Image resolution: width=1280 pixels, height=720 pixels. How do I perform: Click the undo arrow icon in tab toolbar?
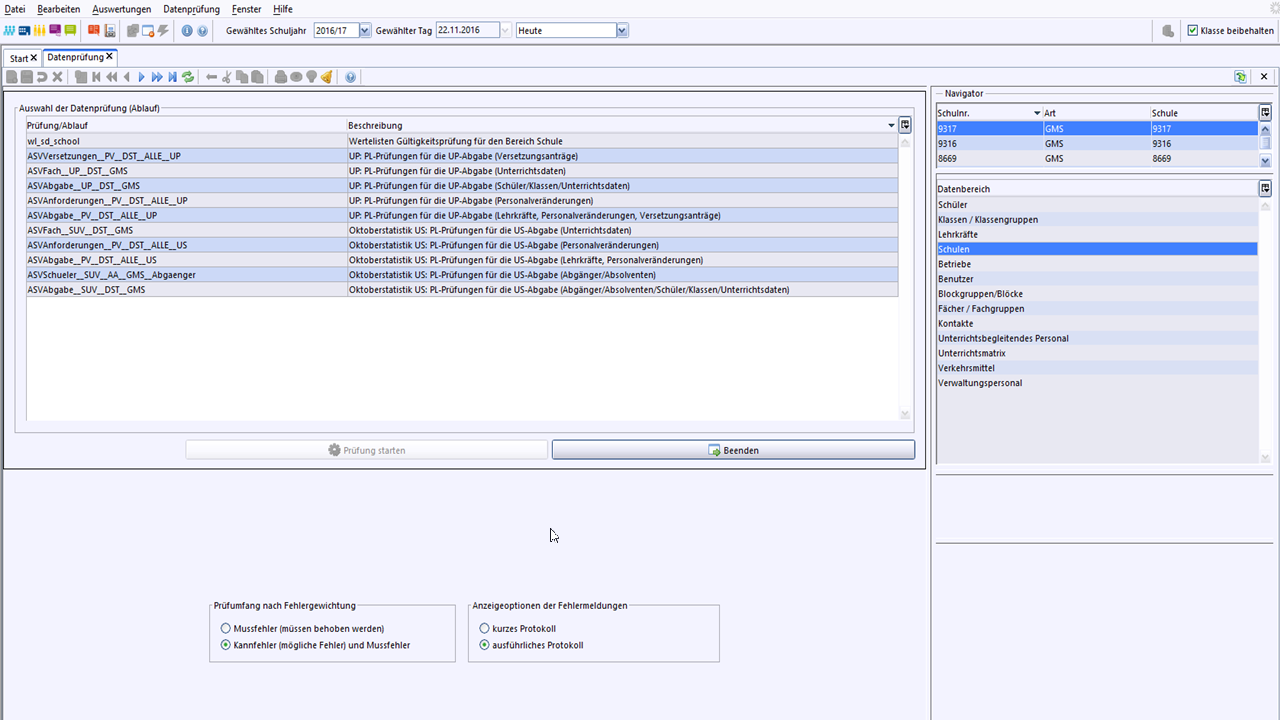tap(42, 77)
